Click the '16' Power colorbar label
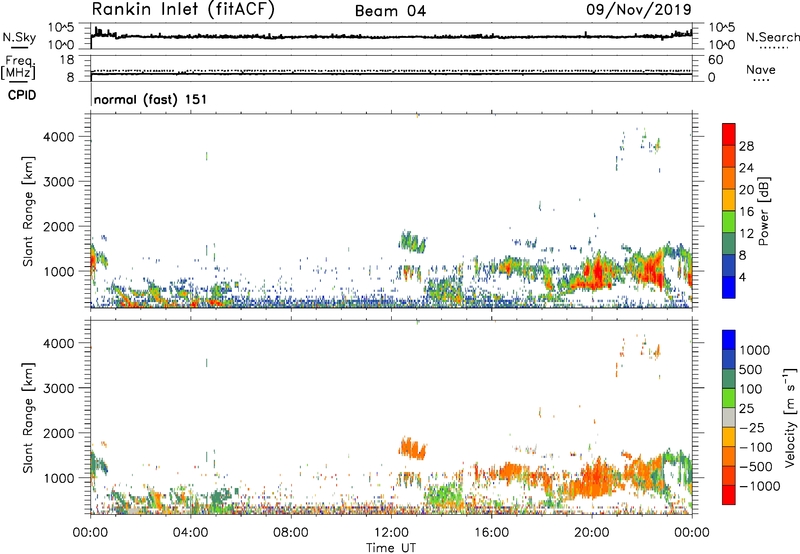The width and height of the screenshot is (800, 554). [746, 212]
